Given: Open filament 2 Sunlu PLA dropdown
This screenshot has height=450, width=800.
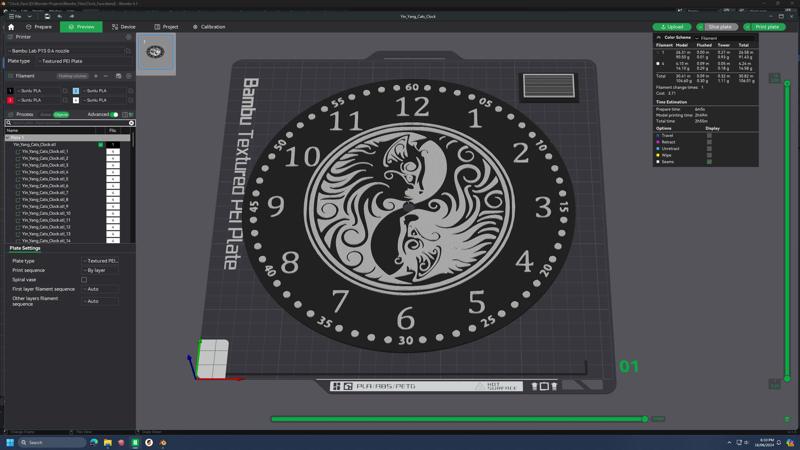Looking at the screenshot, I should coord(104,91).
